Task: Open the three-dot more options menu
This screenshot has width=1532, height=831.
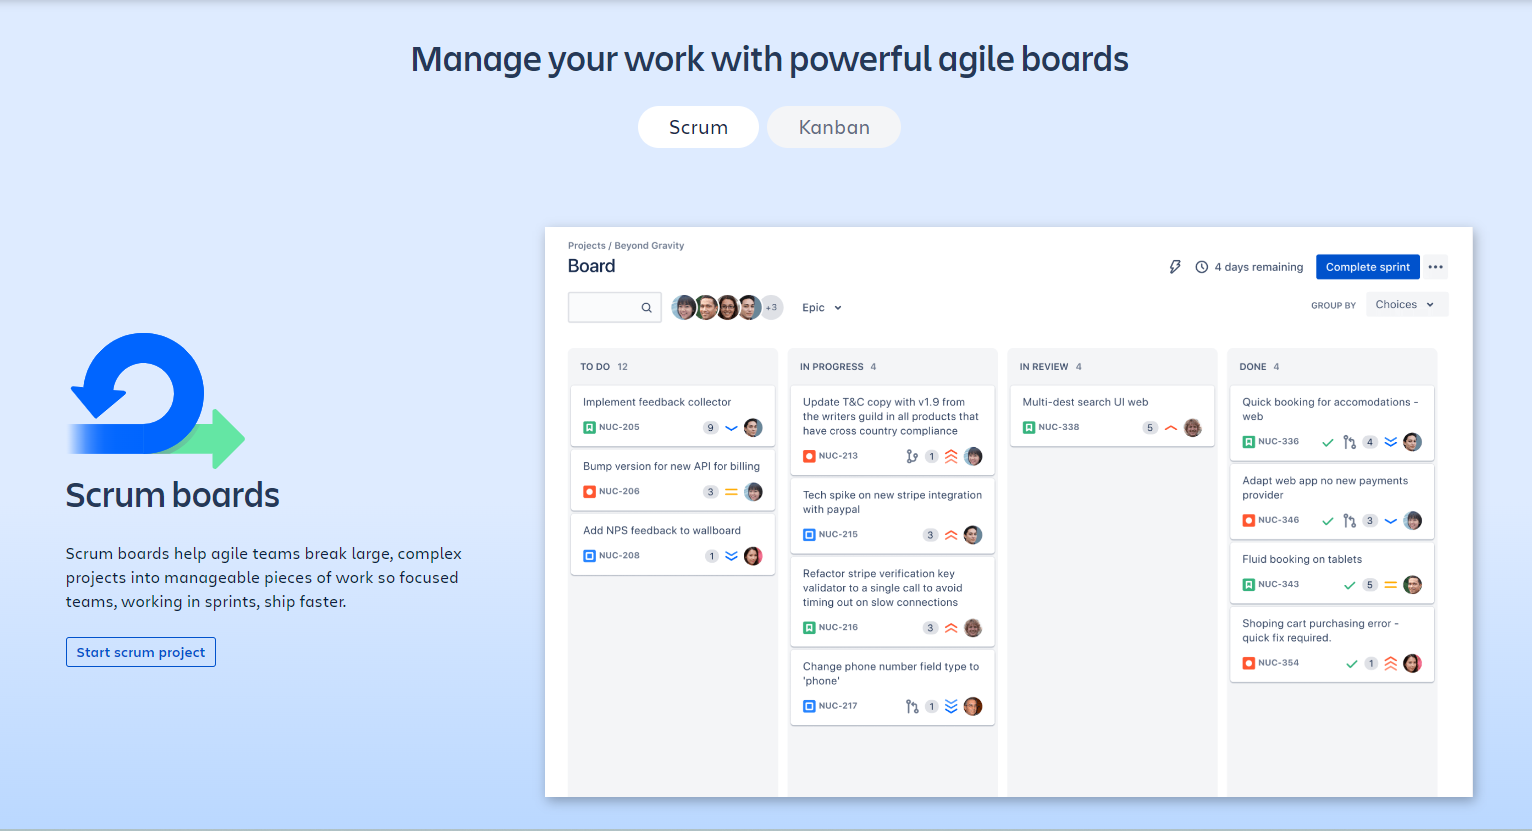Action: click(1435, 267)
